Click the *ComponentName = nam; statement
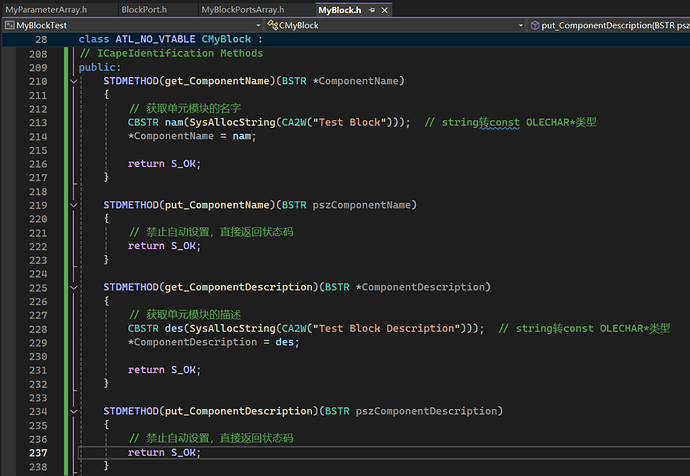The width and height of the screenshot is (690, 476). click(x=192, y=136)
